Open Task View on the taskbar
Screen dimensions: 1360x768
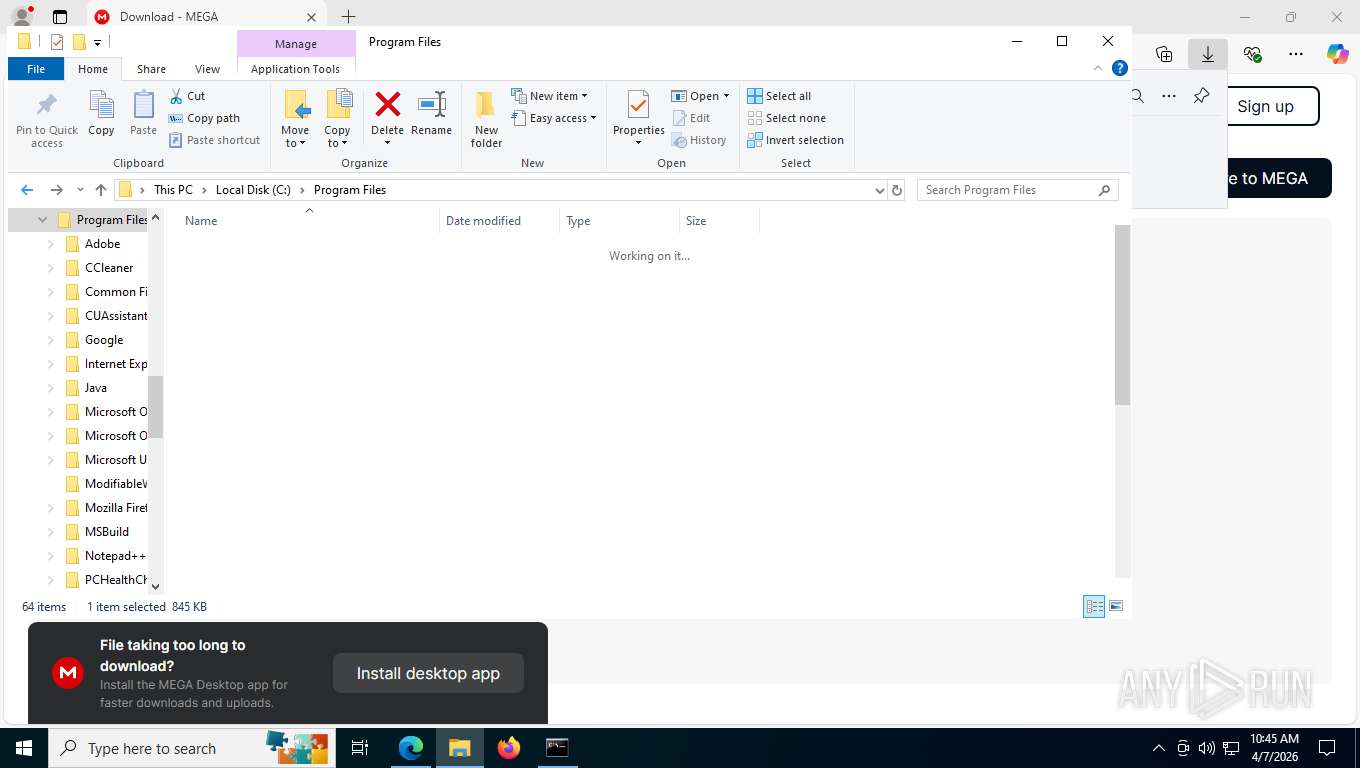(x=360, y=748)
